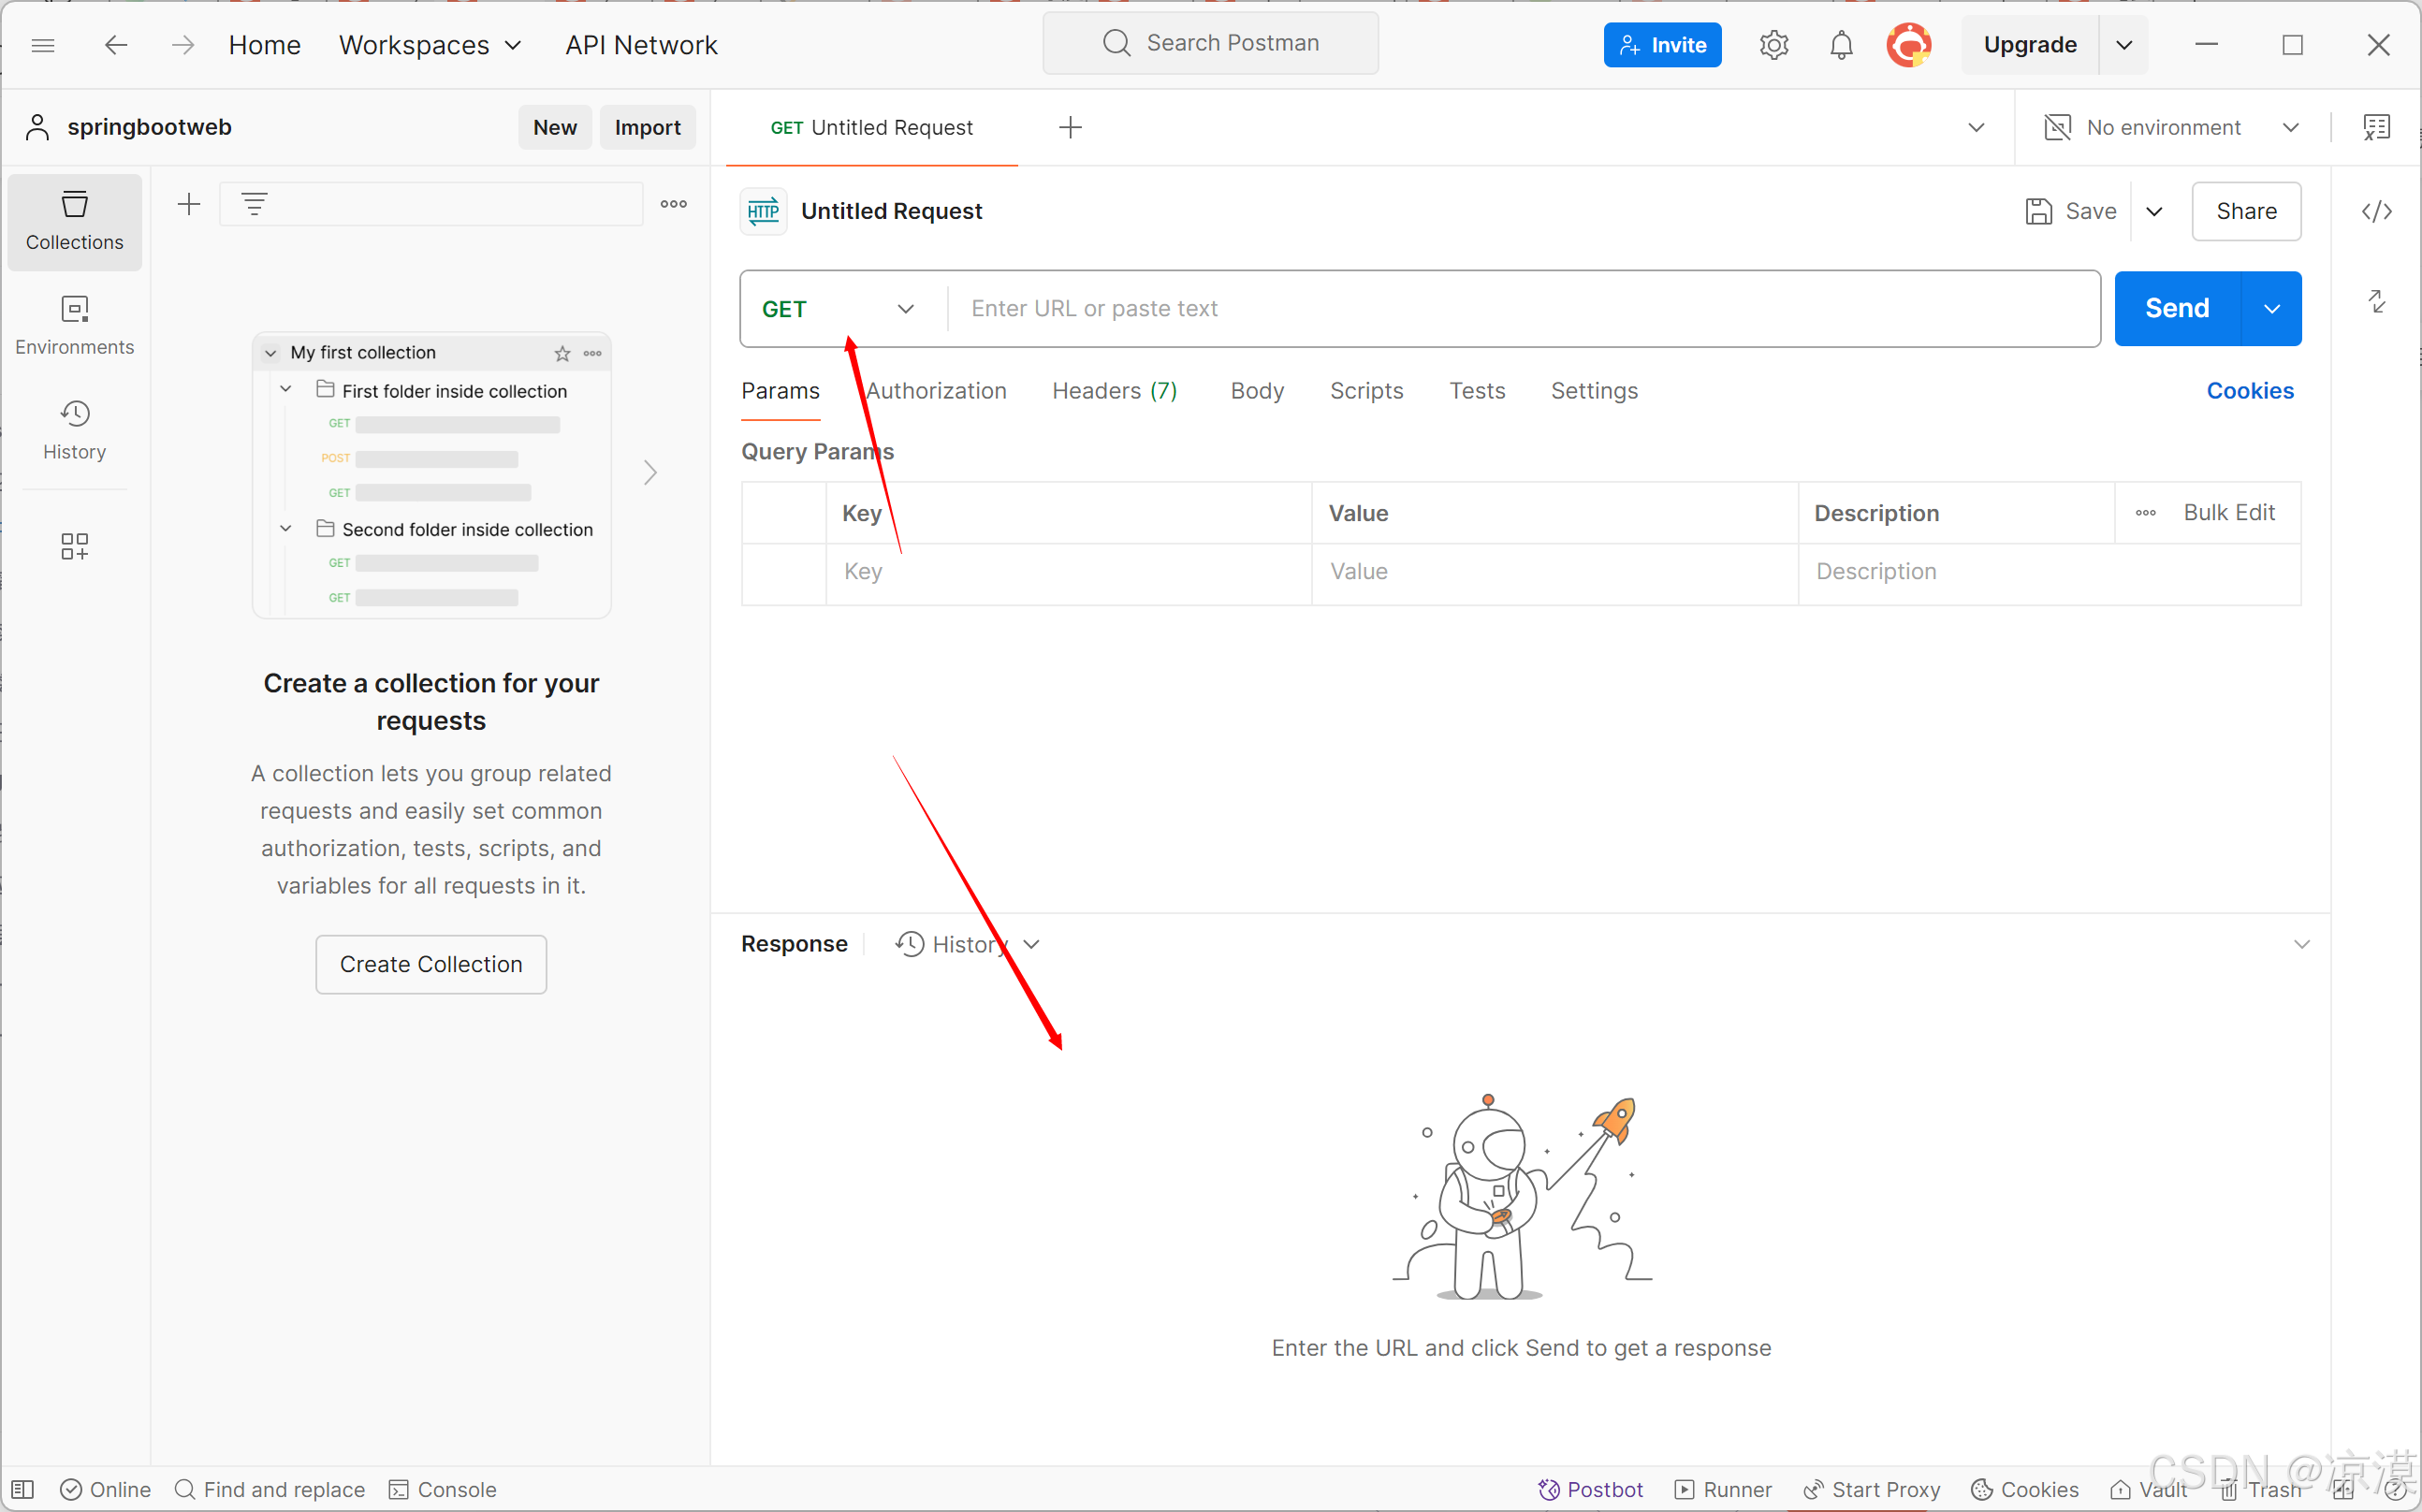Go forward with the right arrow

coord(182,45)
